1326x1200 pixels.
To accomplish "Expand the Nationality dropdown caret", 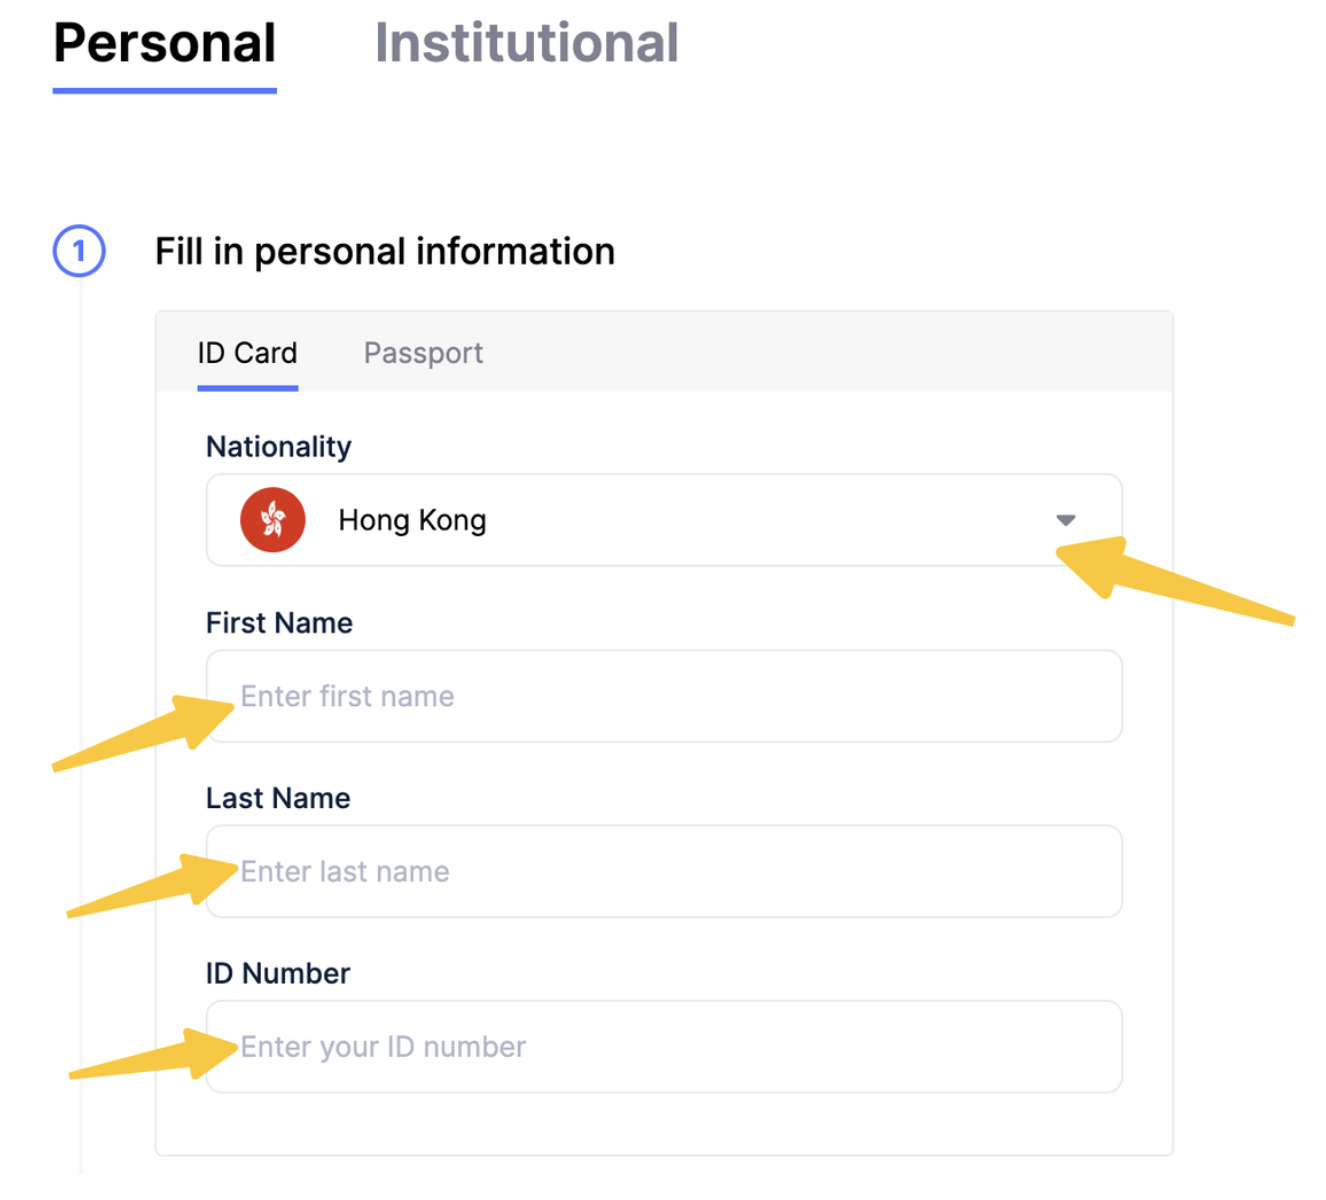I will pos(1066,520).
